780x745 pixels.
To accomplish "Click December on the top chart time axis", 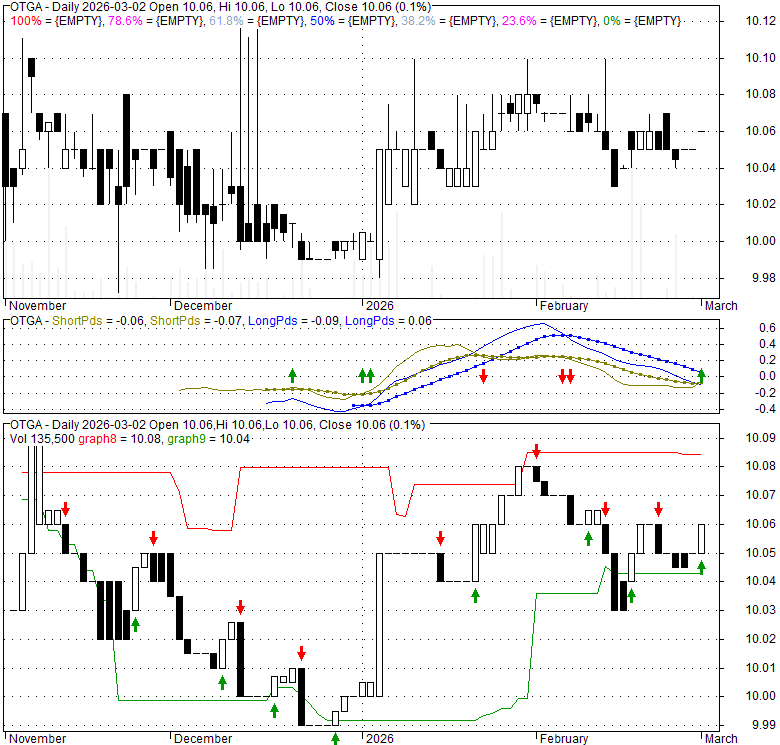I will click(x=203, y=305).
